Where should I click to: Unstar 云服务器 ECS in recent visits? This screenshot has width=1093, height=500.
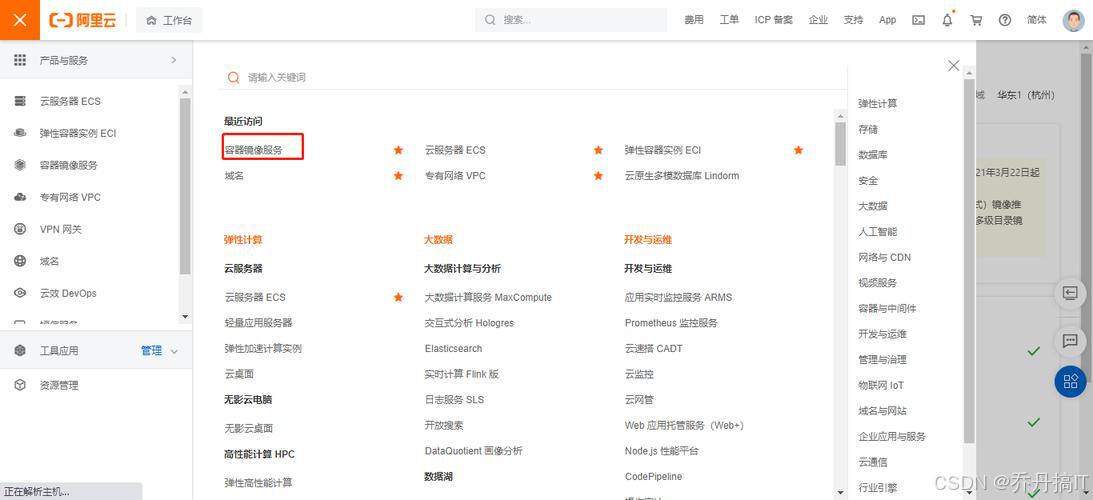(598, 150)
